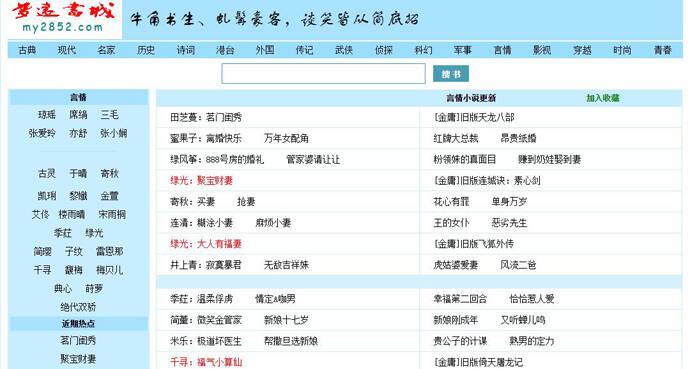Open the novel 管家婆请让让
The height and width of the screenshot is (369, 690).
click(313, 160)
